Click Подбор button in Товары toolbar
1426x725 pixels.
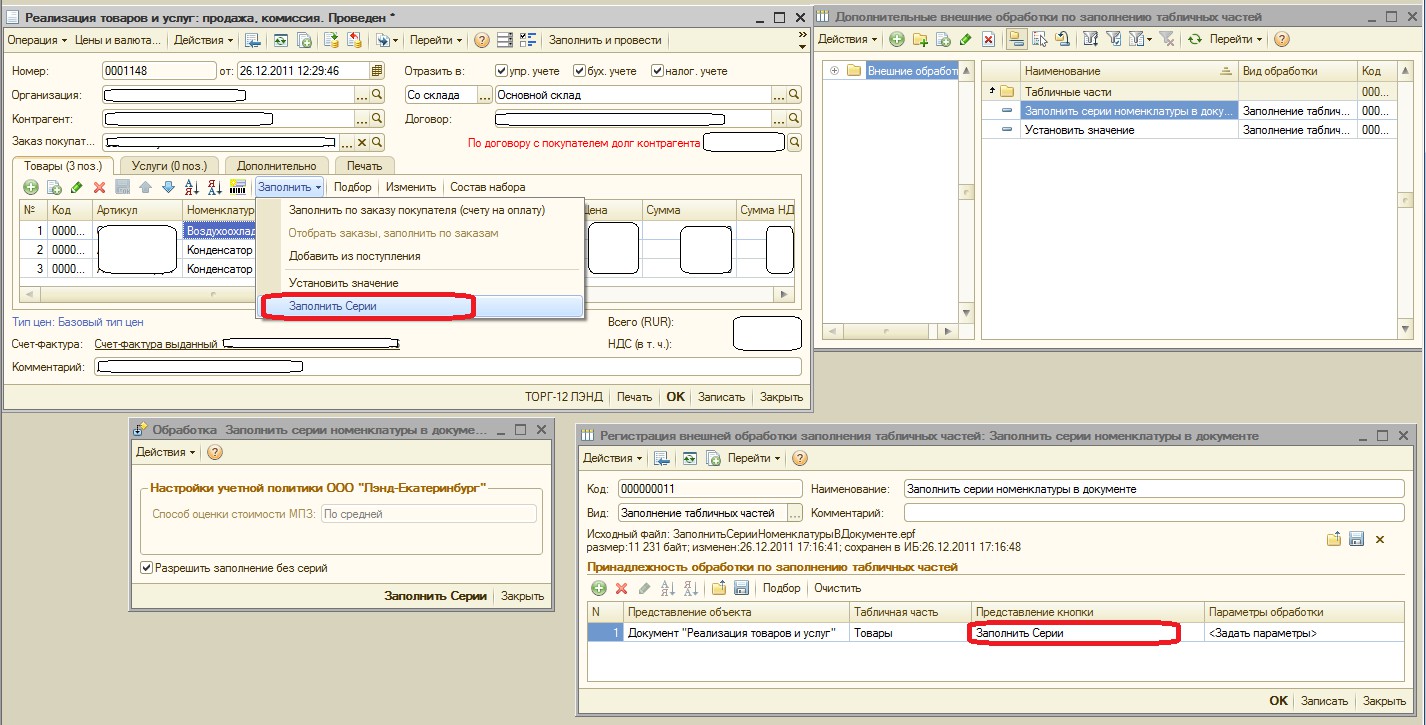352,187
